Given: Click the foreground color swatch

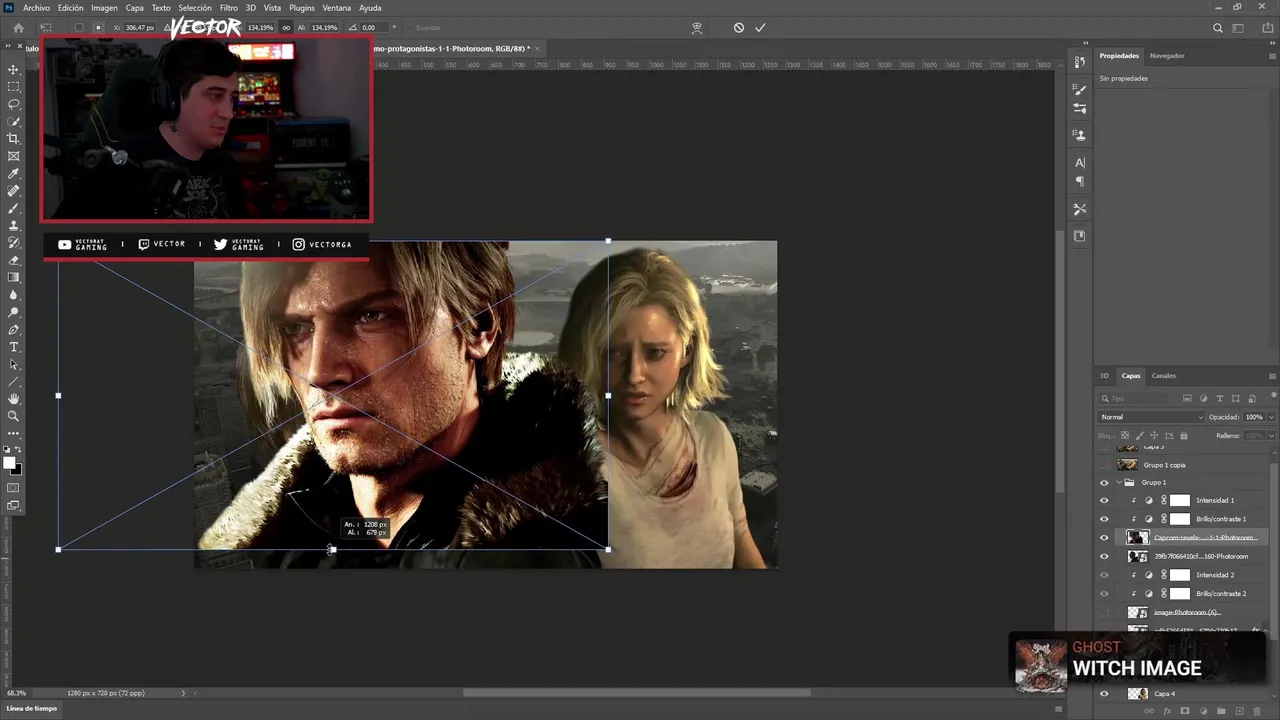Looking at the screenshot, I should click(x=10, y=463).
